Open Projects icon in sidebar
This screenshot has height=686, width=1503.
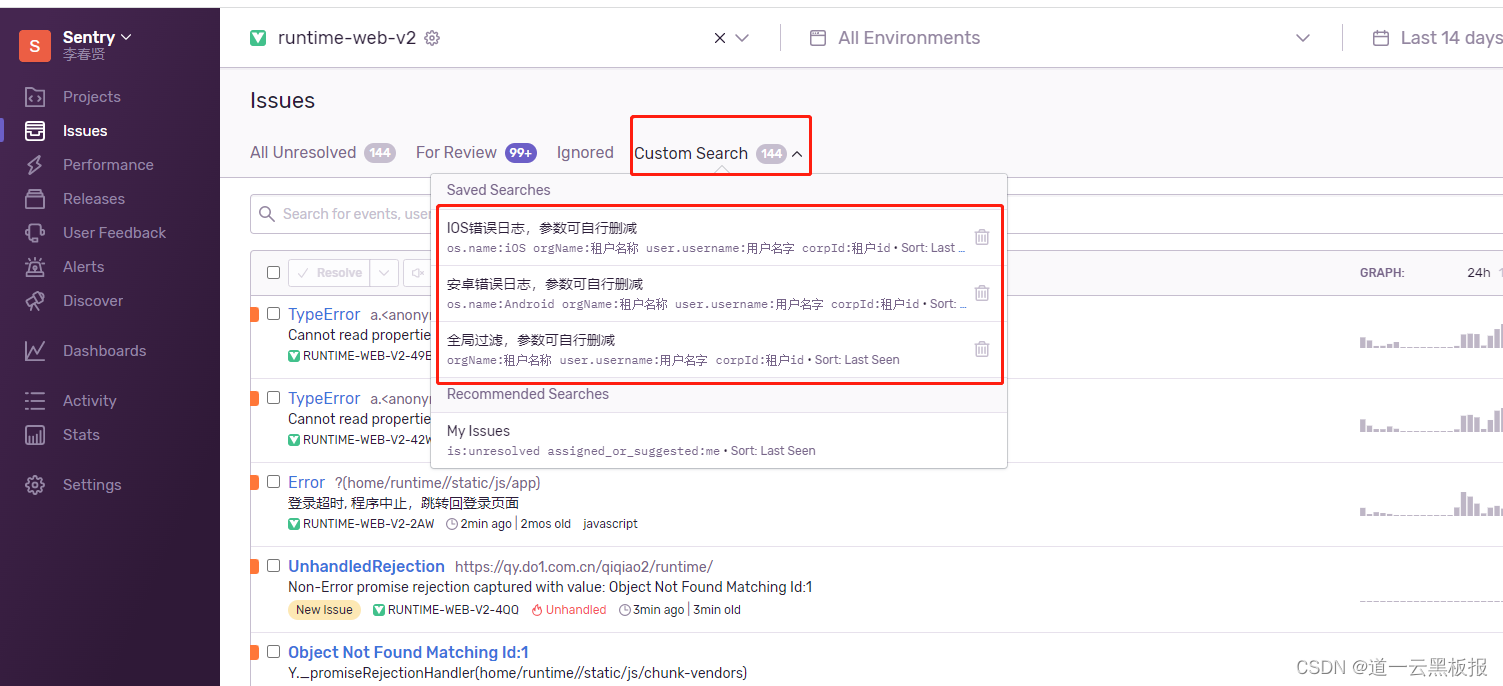point(35,97)
